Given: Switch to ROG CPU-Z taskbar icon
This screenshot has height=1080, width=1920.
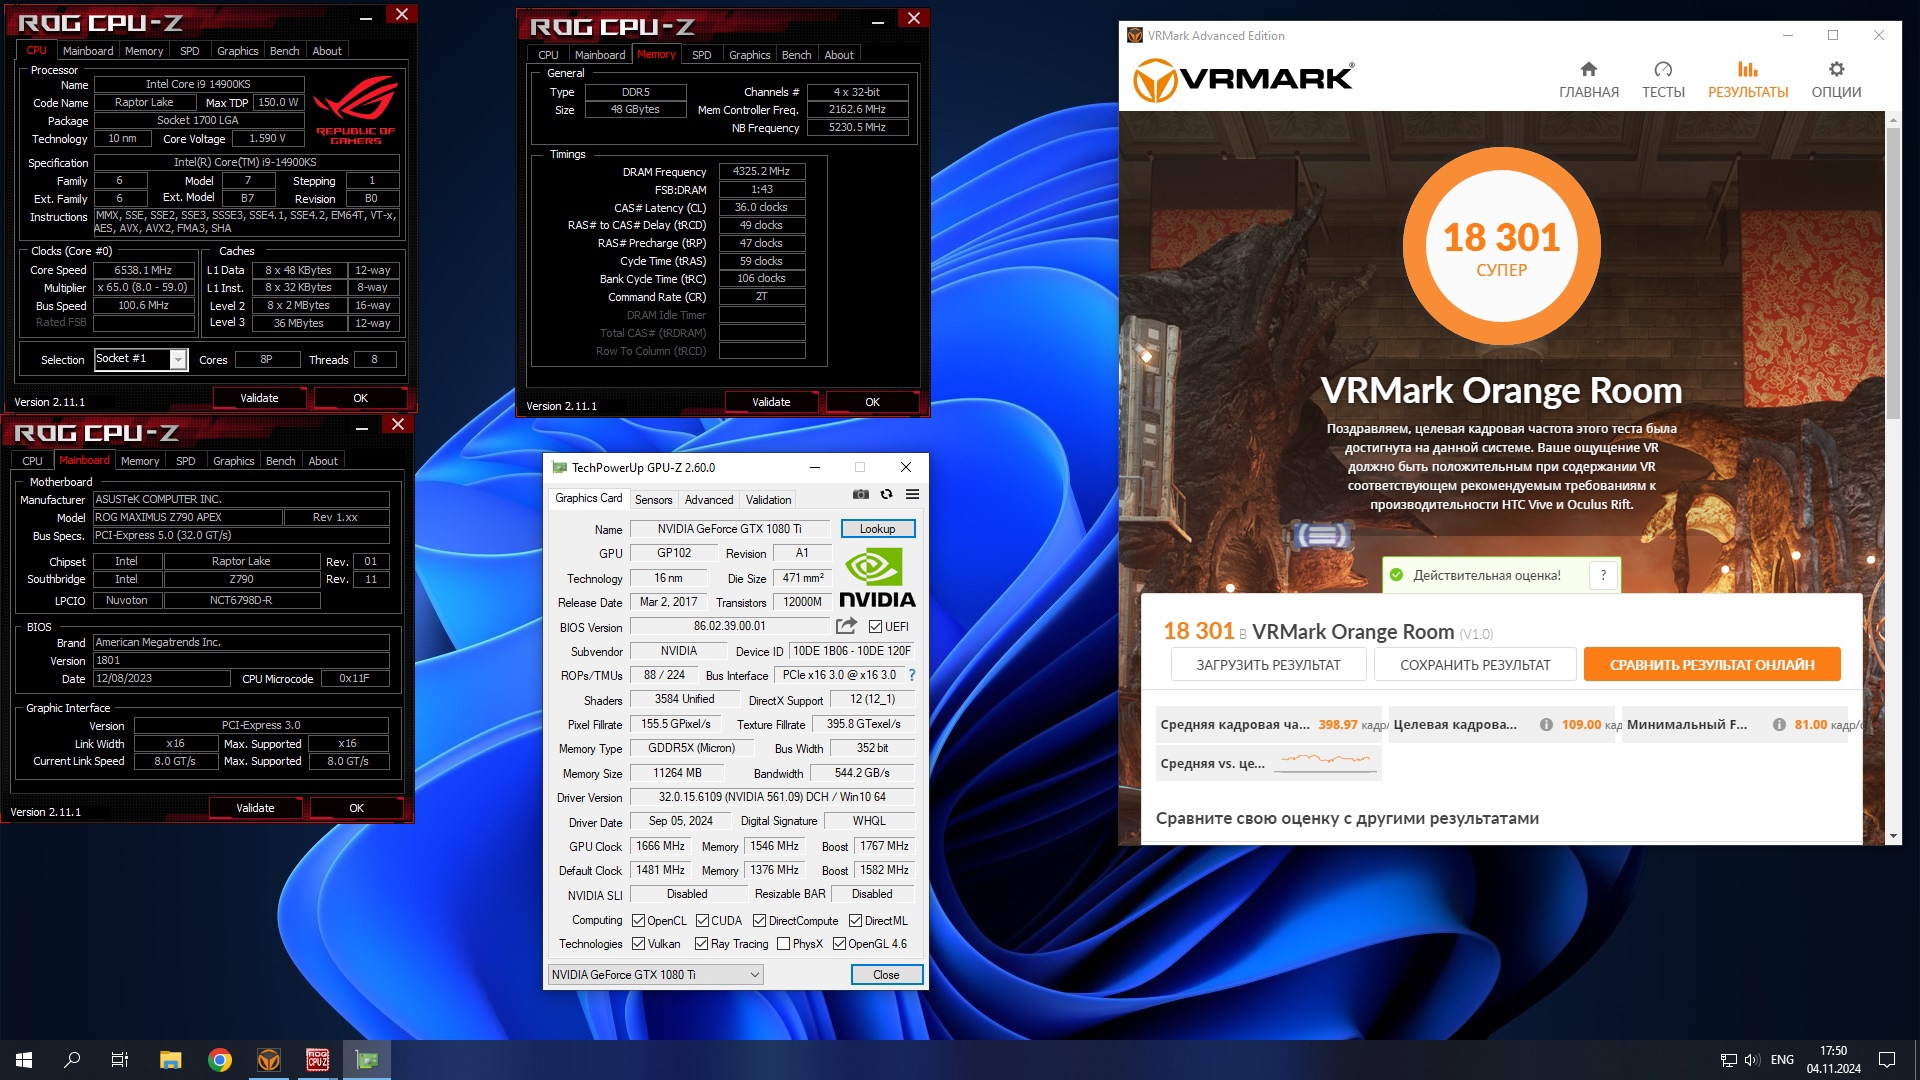Looking at the screenshot, I should coord(318,1060).
